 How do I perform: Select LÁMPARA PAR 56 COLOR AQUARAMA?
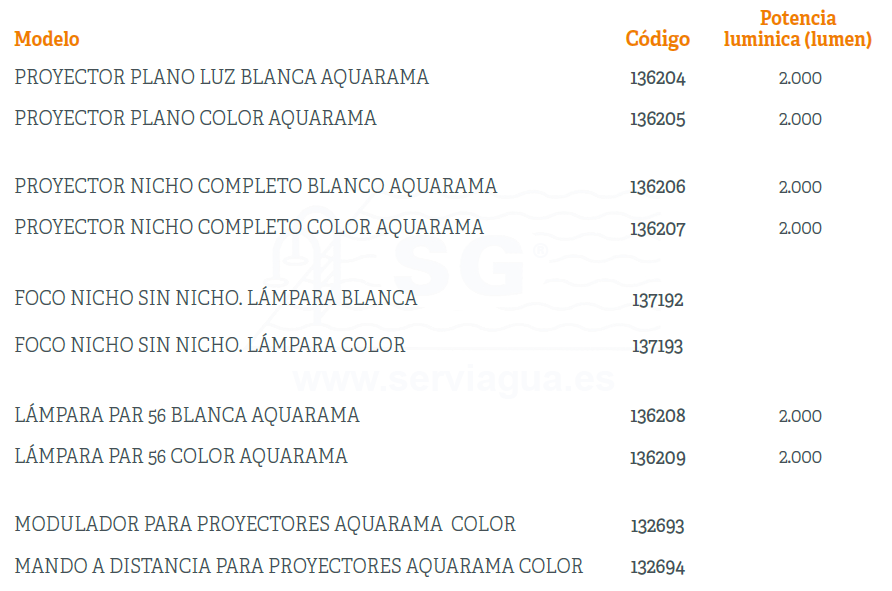[181, 456]
